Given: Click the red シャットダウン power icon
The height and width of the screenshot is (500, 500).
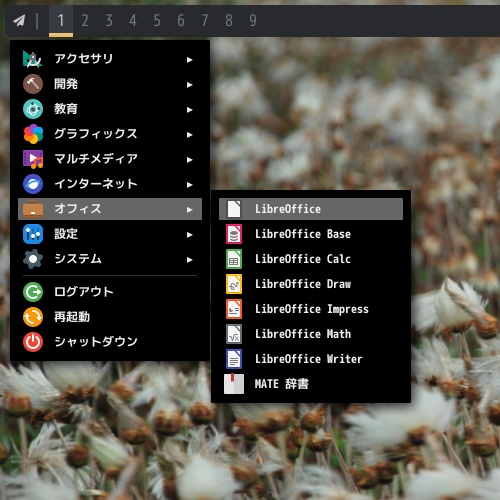Looking at the screenshot, I should pyautogui.click(x=33, y=342).
